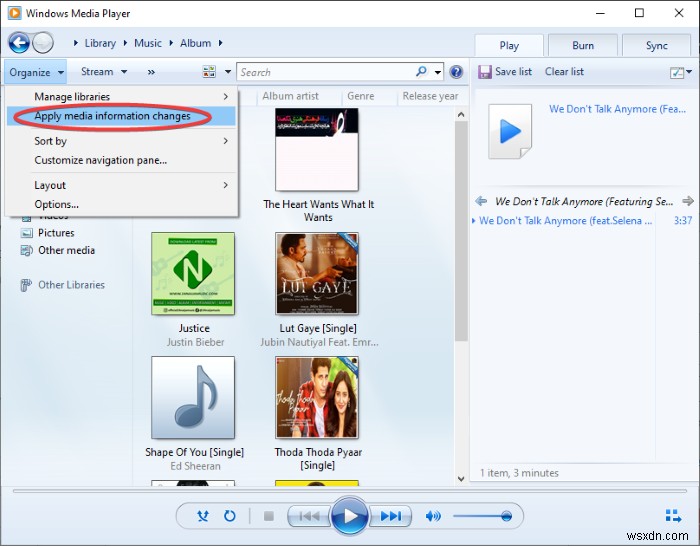Click Music in the breadcrumb

tap(148, 43)
